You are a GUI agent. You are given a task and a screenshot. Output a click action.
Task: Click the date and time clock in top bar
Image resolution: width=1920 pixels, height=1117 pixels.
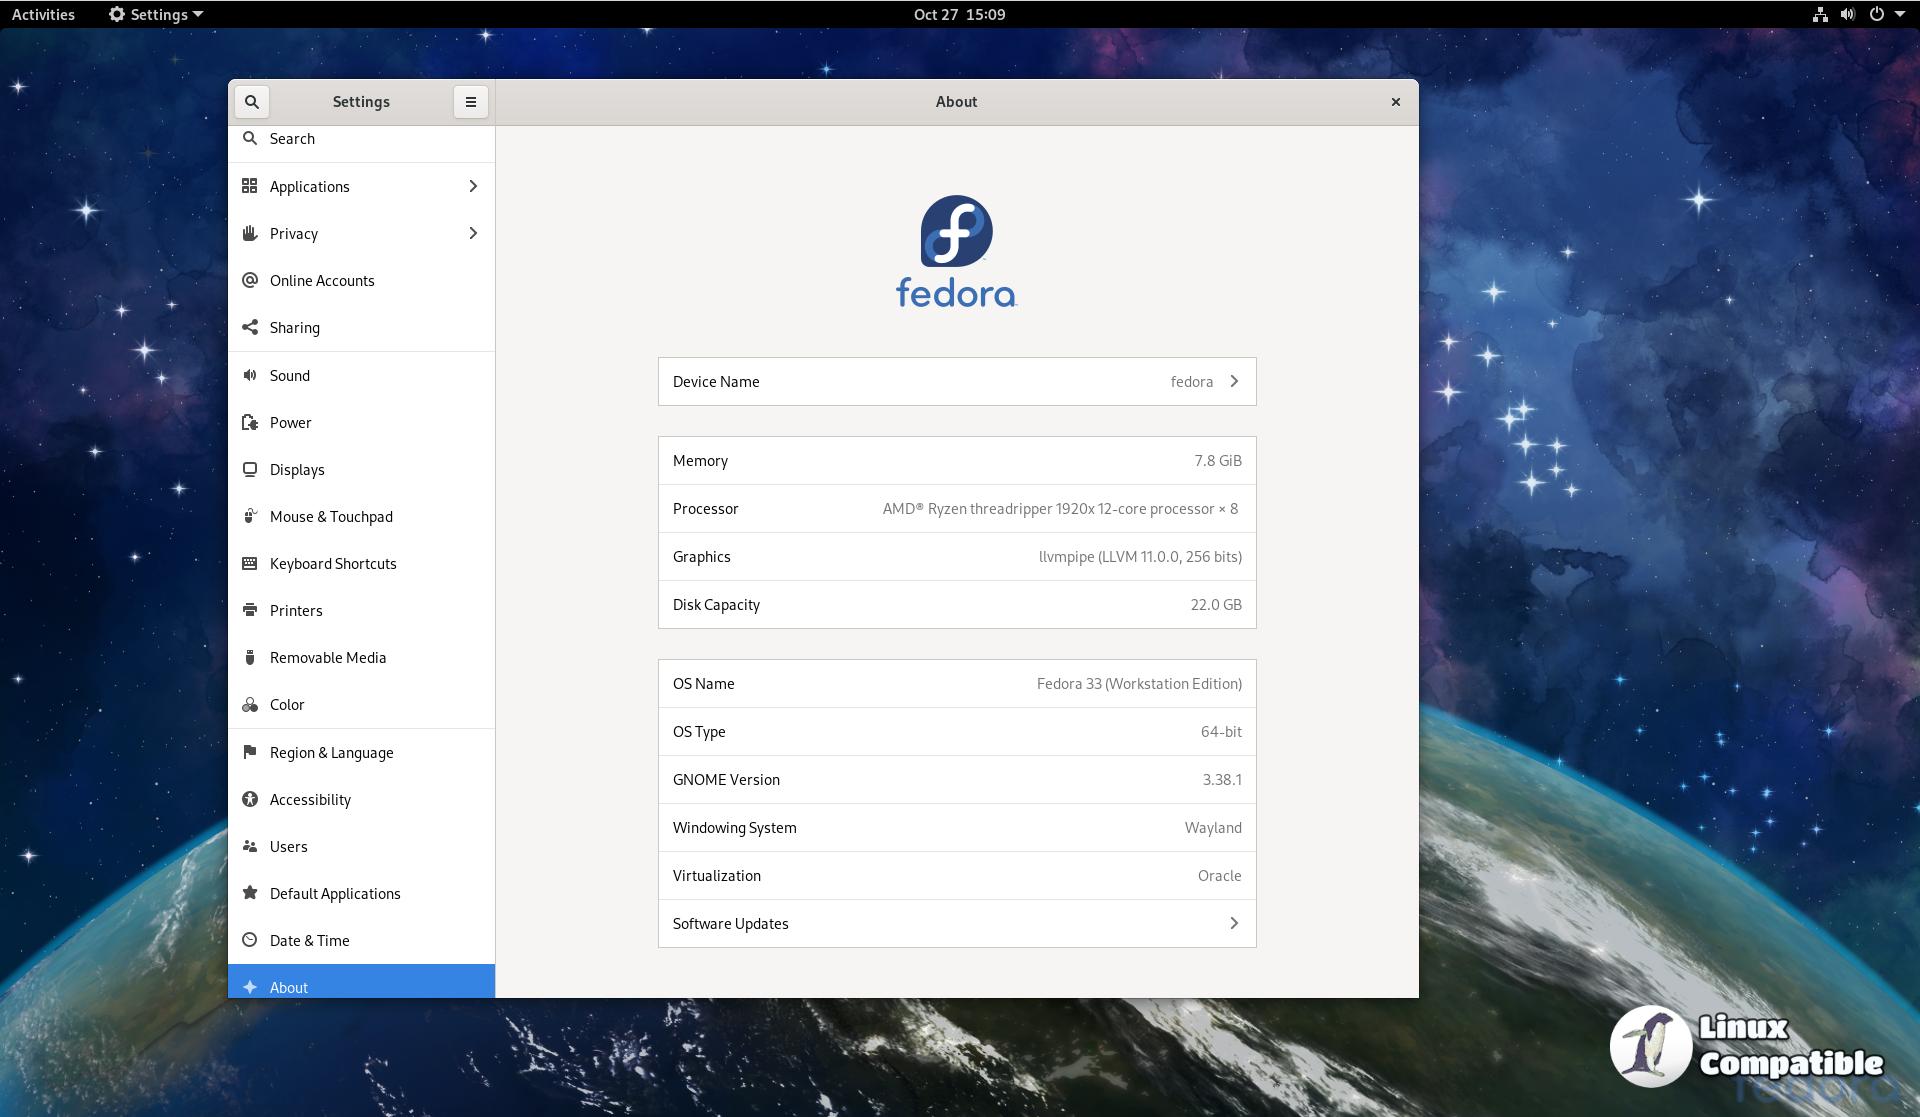pyautogui.click(x=959, y=14)
